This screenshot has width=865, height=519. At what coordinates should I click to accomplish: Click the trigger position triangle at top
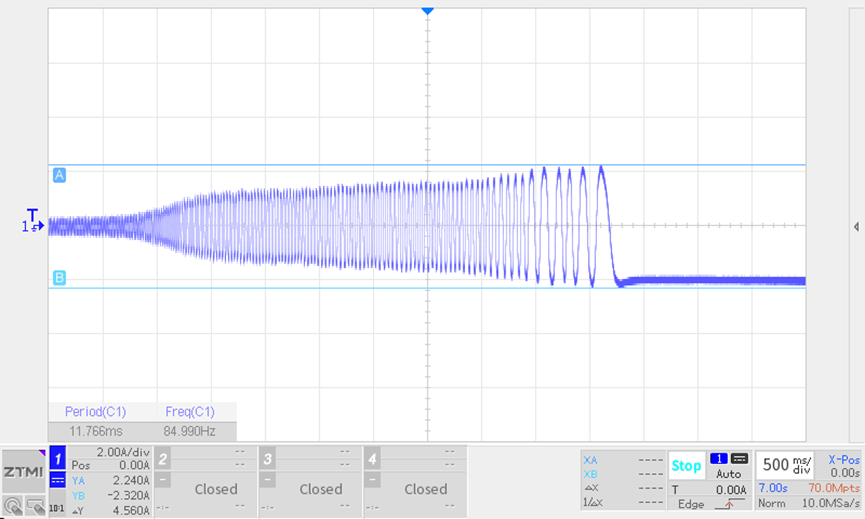click(427, 11)
